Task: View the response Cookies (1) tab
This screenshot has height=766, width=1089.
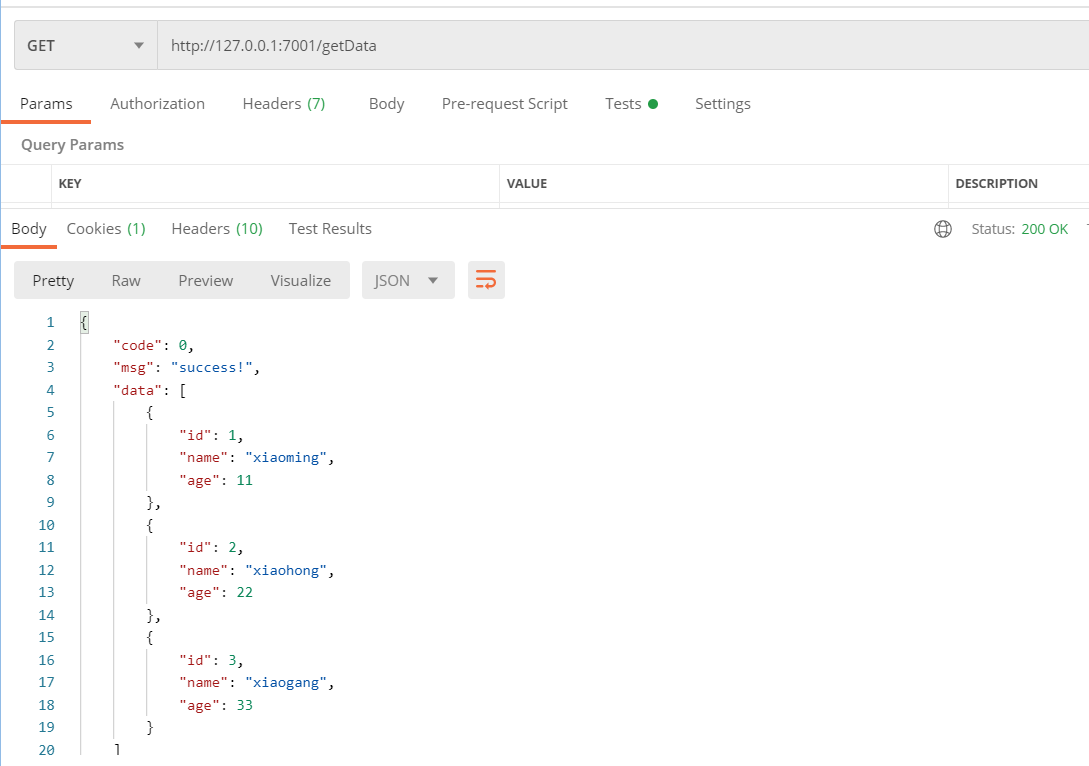Action: pos(106,229)
